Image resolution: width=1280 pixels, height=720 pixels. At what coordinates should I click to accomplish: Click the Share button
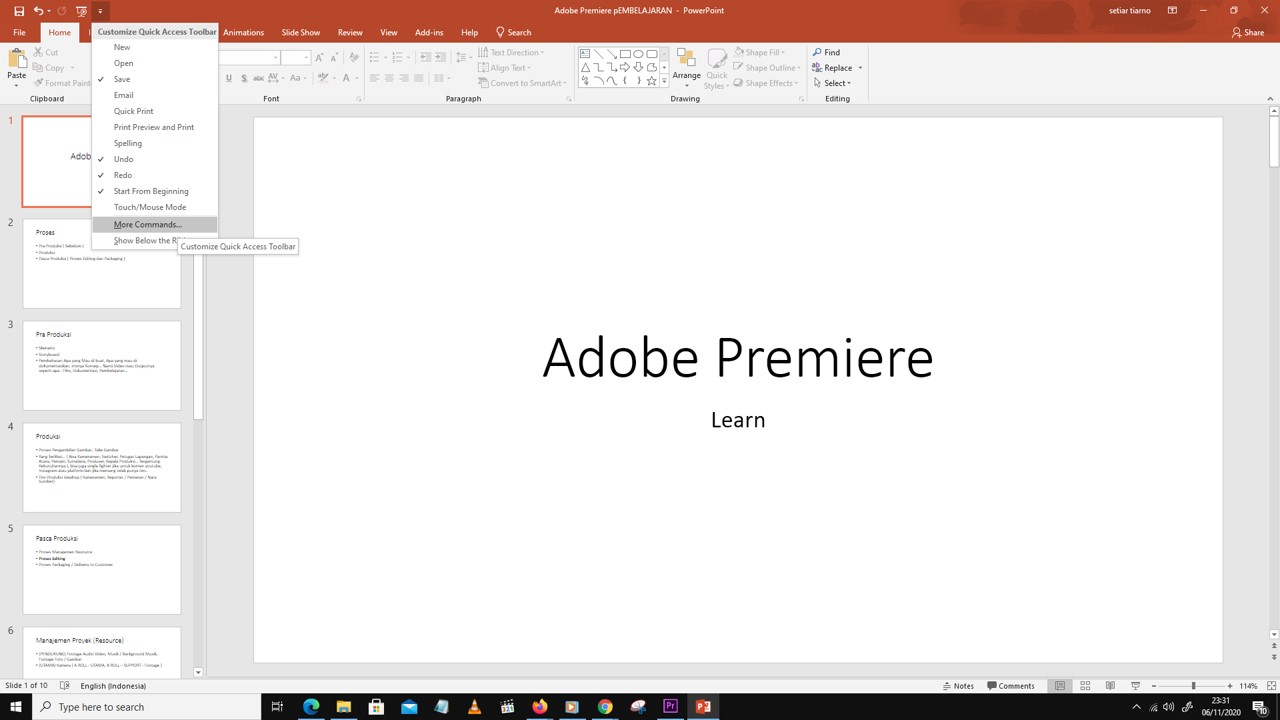click(x=1248, y=32)
